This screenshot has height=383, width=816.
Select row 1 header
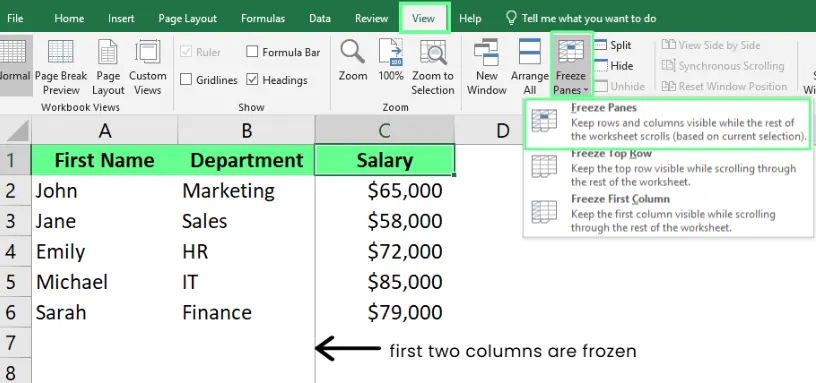16,160
